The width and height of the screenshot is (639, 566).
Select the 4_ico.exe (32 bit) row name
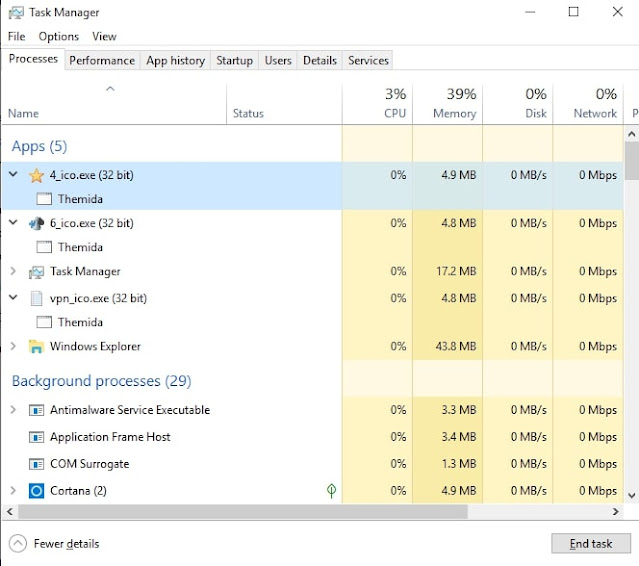click(x=92, y=175)
